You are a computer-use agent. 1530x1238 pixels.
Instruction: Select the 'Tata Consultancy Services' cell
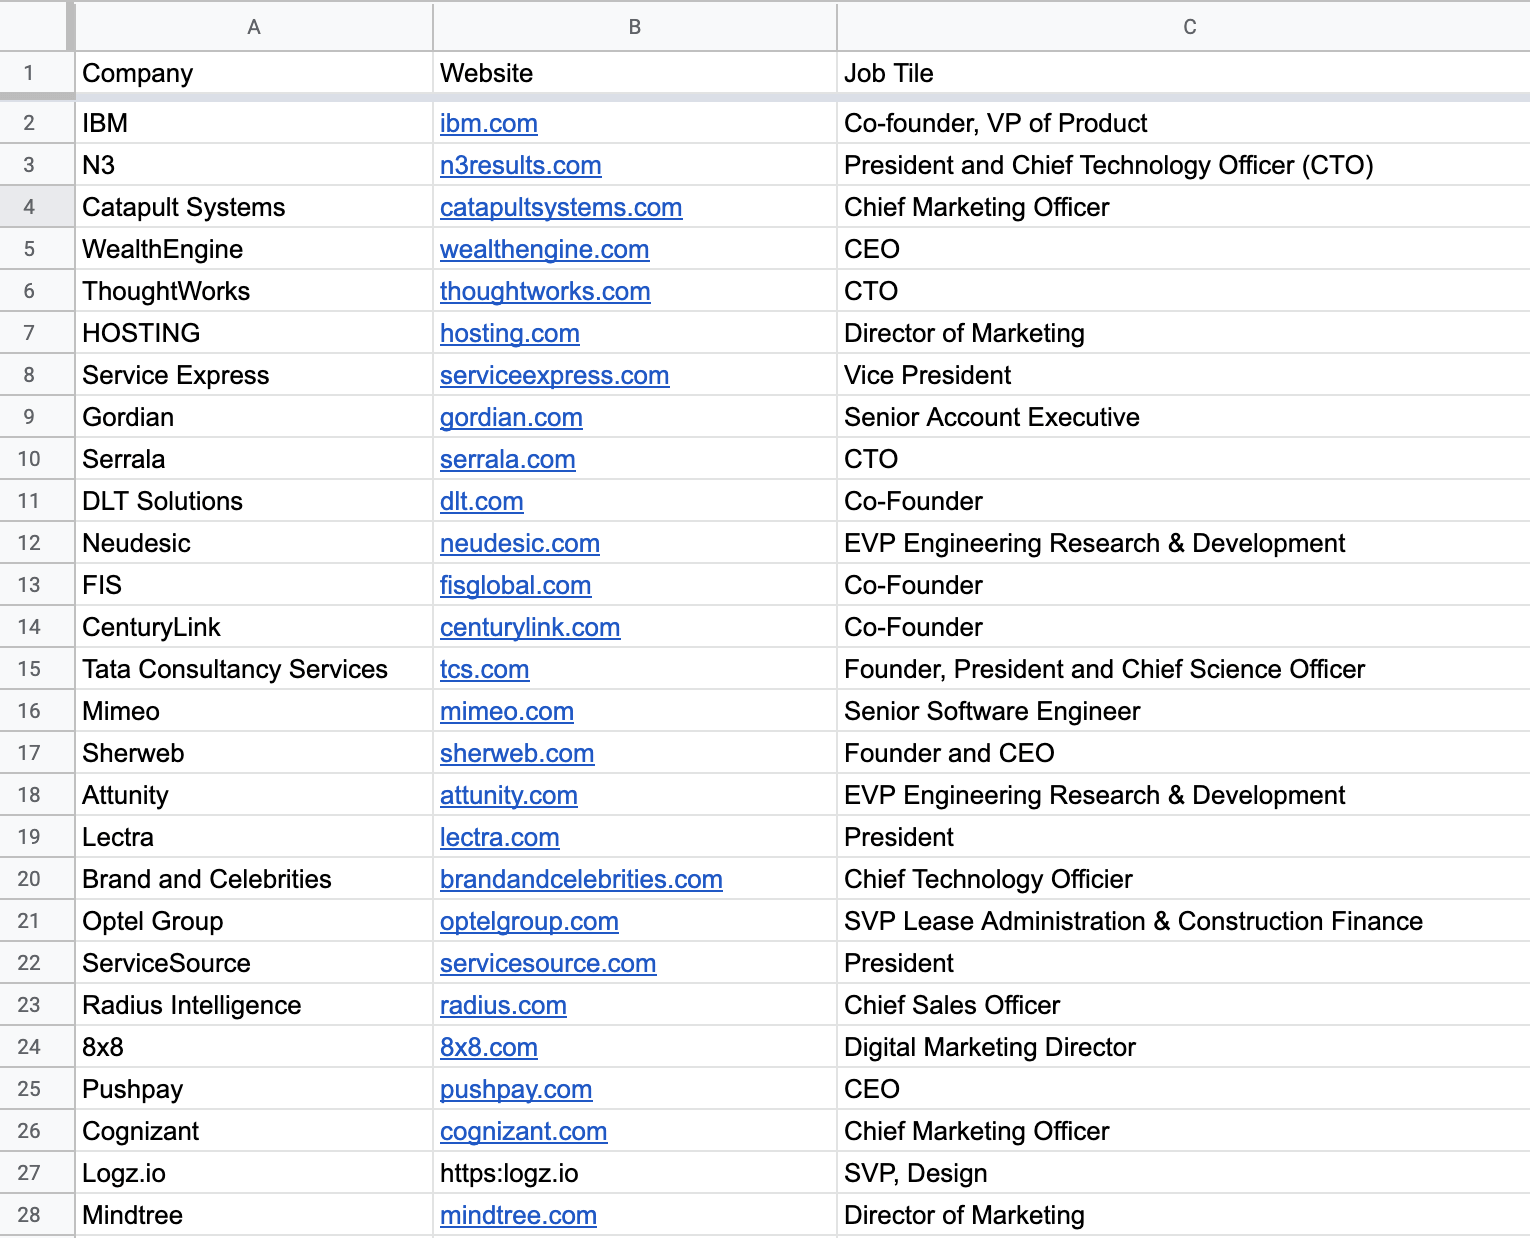coord(254,669)
